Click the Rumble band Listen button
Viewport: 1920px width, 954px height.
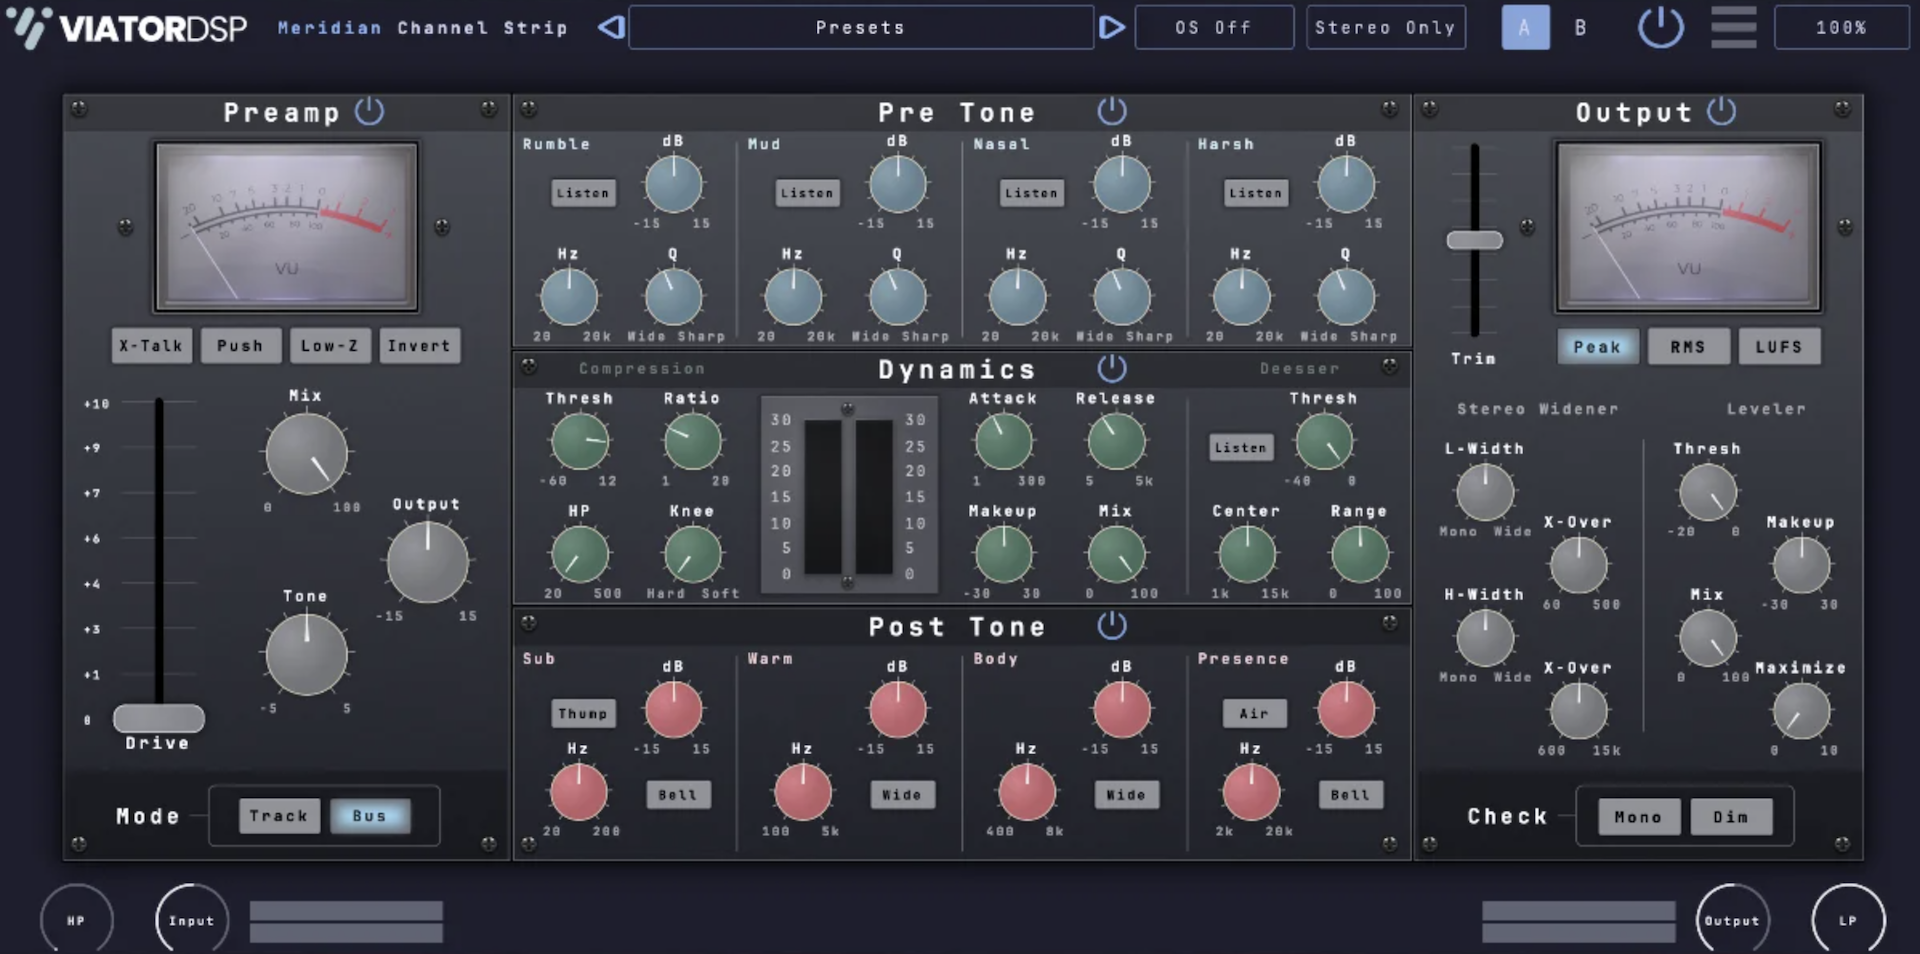582,193
